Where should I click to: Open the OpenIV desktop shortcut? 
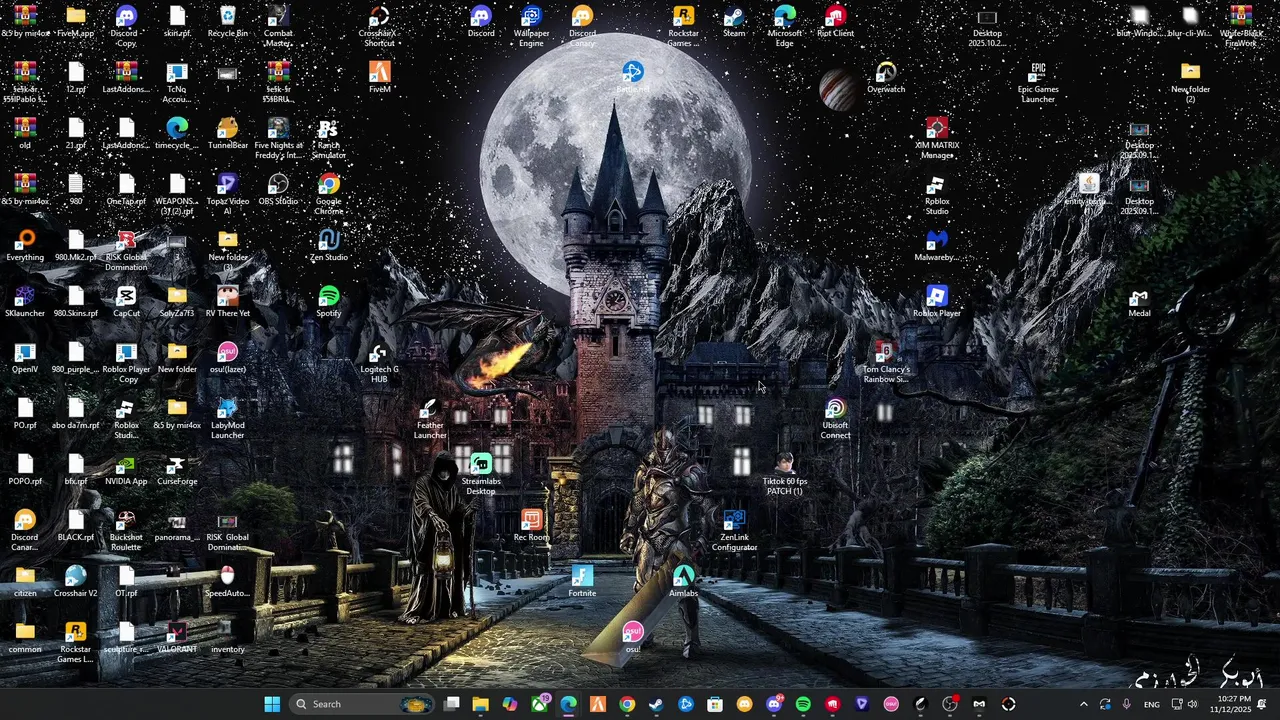click(25, 358)
